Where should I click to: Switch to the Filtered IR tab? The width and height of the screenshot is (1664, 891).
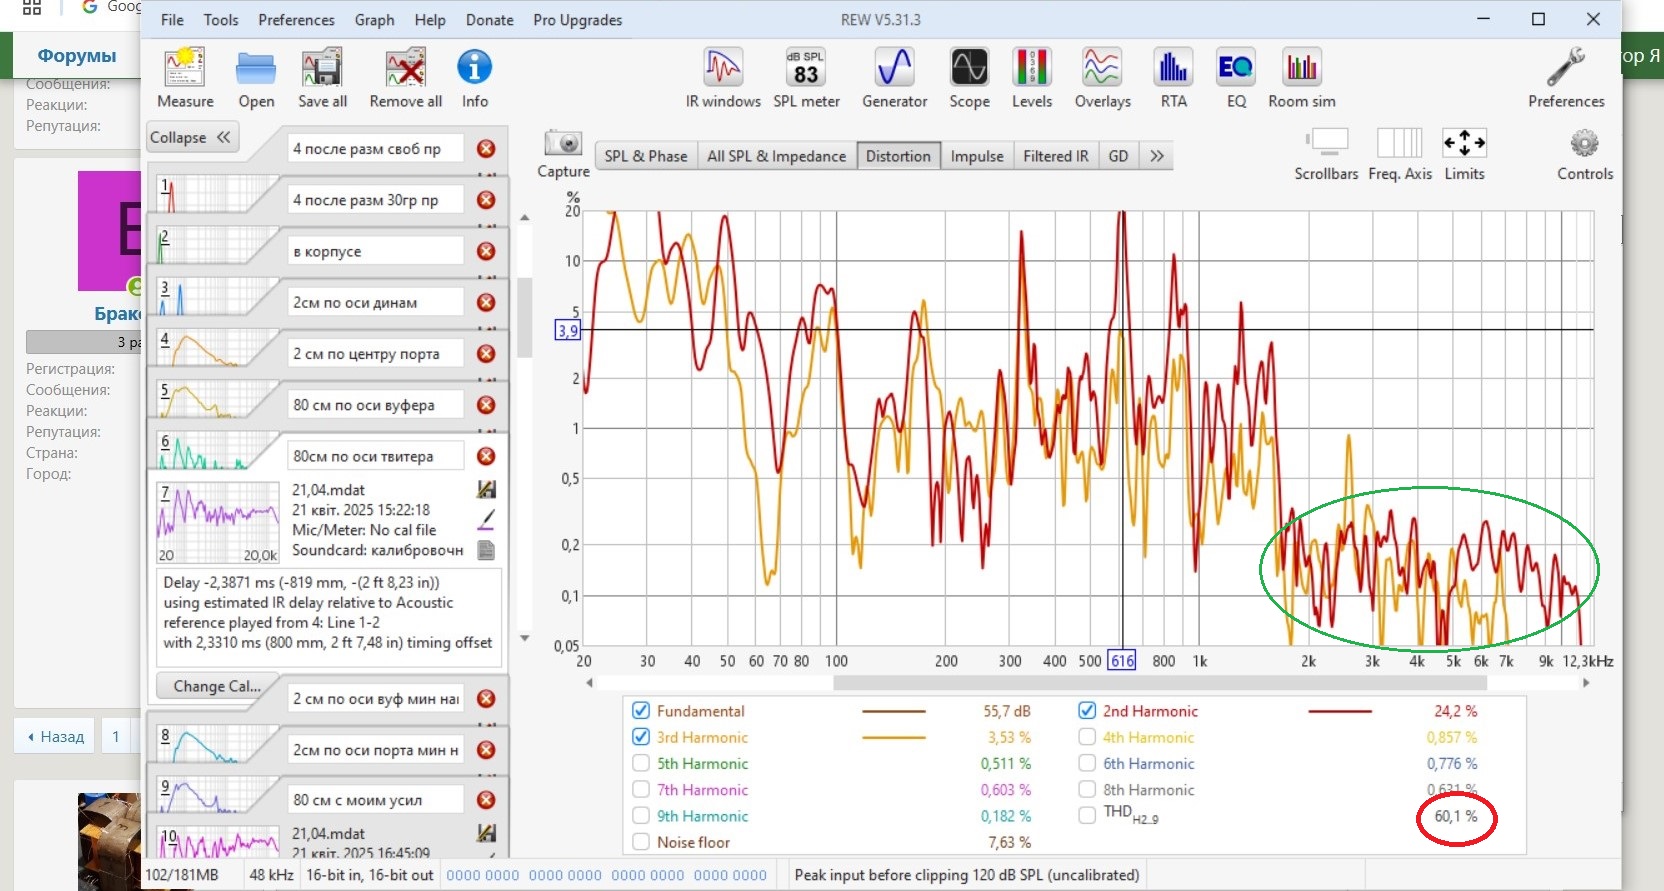click(1055, 156)
